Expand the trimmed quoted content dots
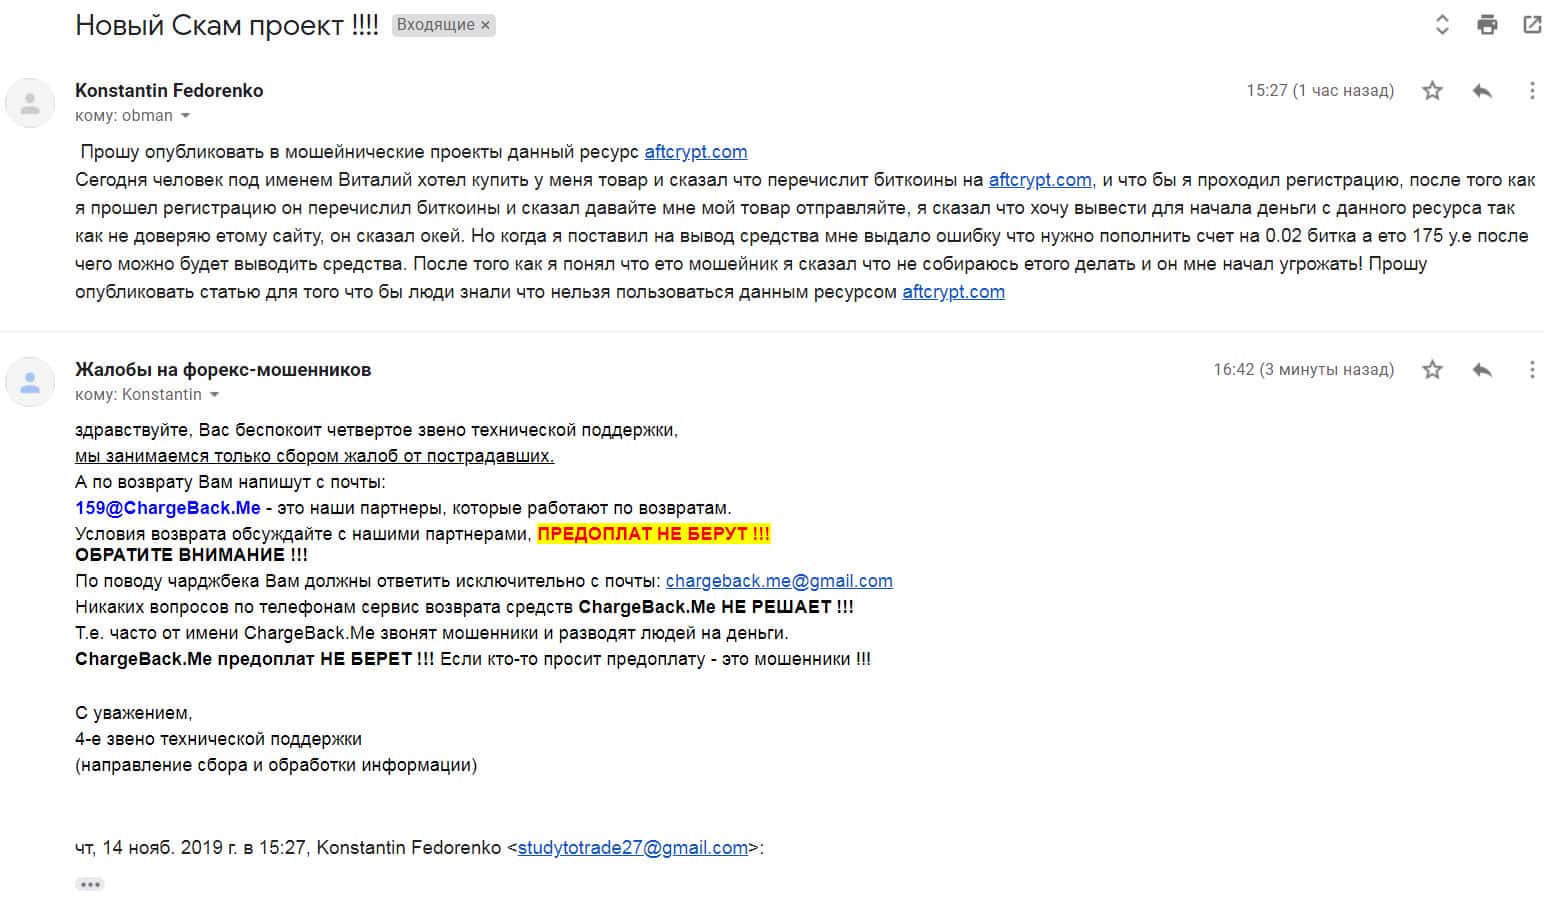 (x=90, y=884)
